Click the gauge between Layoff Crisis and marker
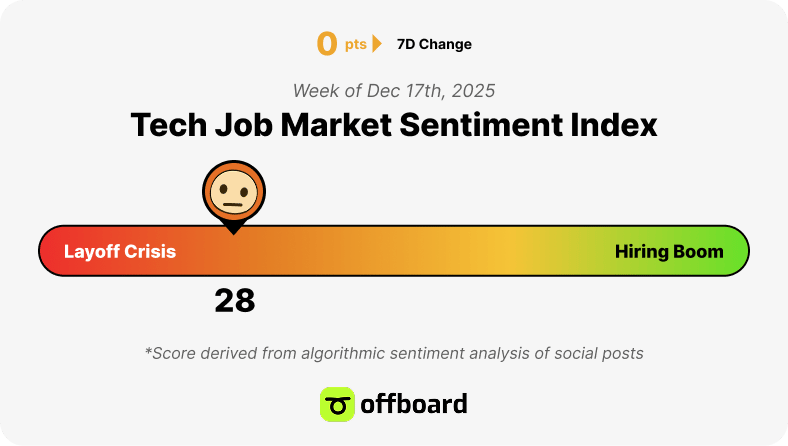The width and height of the screenshot is (788, 446). (201, 251)
